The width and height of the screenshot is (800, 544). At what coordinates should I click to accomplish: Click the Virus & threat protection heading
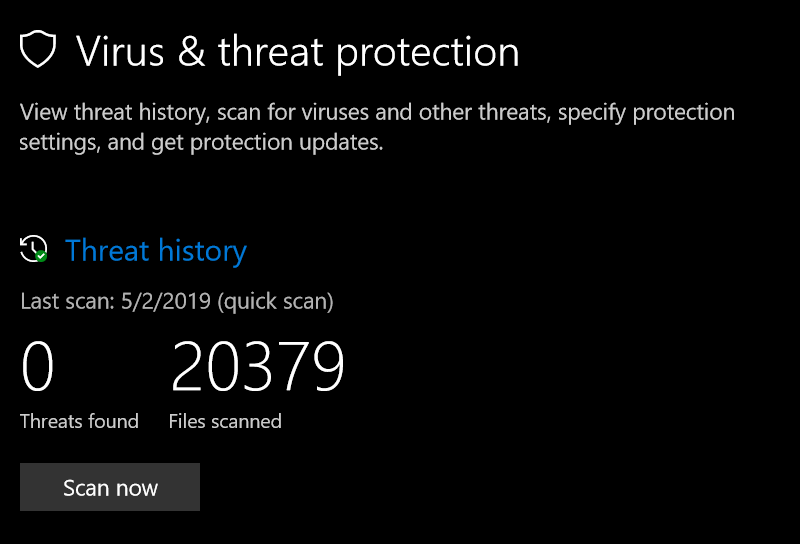(x=298, y=51)
